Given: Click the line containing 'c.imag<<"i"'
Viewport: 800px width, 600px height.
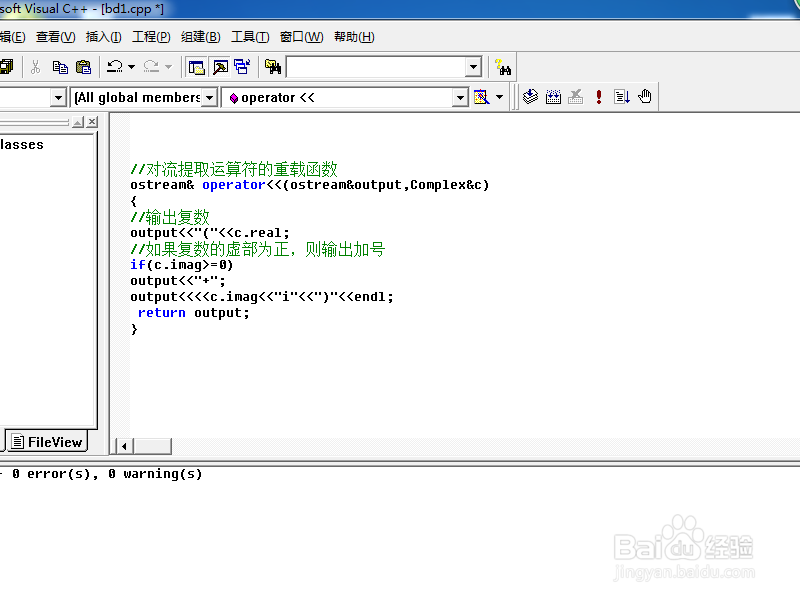Looking at the screenshot, I should [262, 296].
